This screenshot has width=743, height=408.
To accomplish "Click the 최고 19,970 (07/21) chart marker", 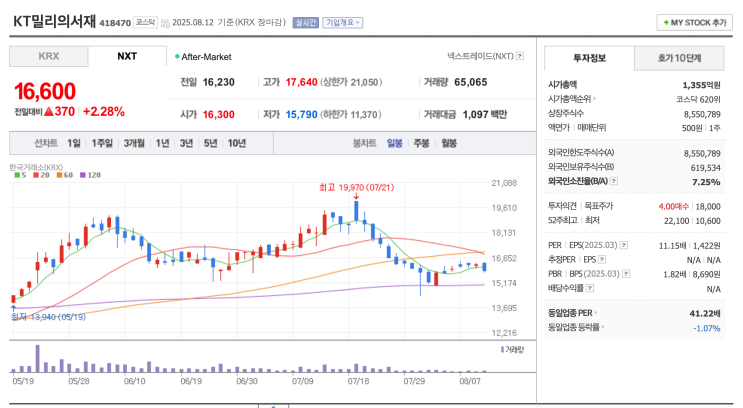I will [356, 188].
